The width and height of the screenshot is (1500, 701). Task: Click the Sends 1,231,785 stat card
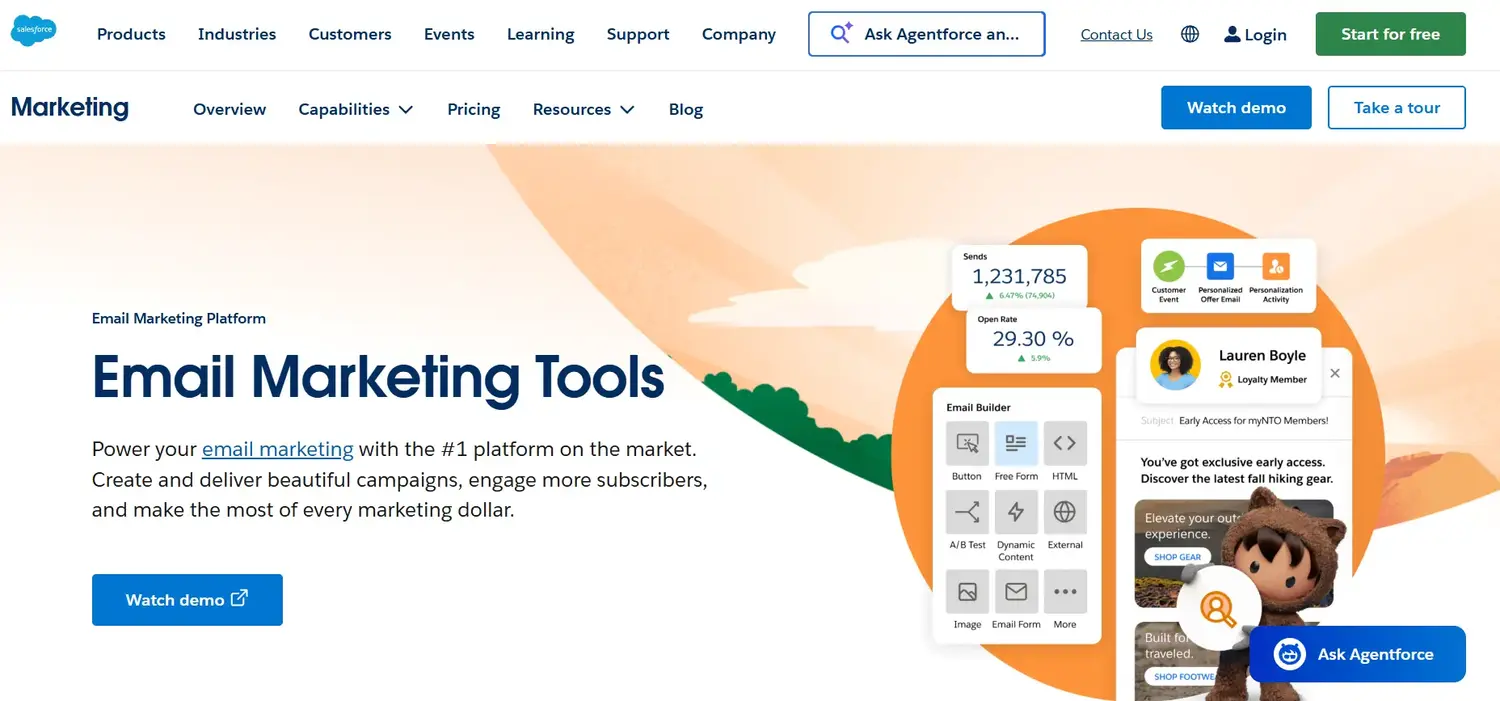(1019, 277)
